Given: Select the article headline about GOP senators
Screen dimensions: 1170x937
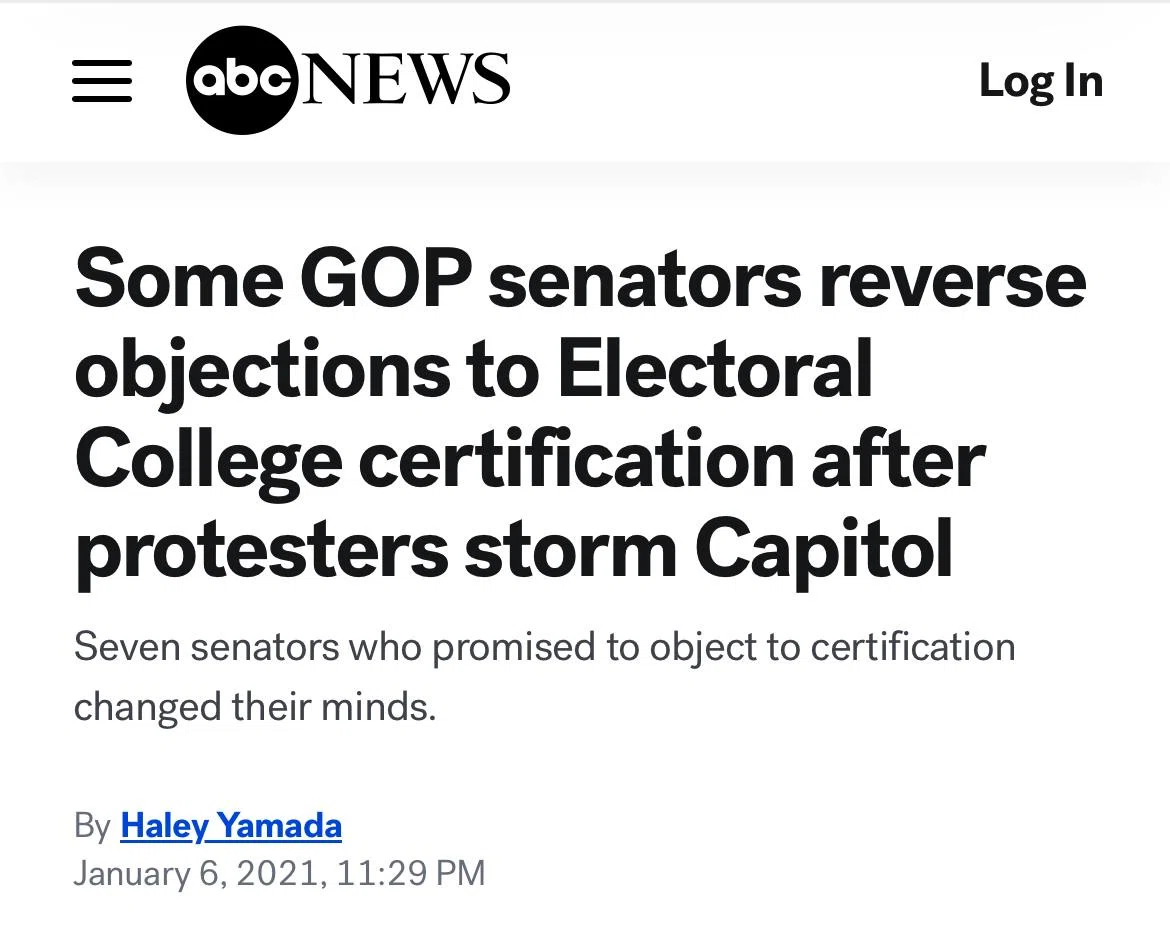Looking at the screenshot, I should 581,414.
